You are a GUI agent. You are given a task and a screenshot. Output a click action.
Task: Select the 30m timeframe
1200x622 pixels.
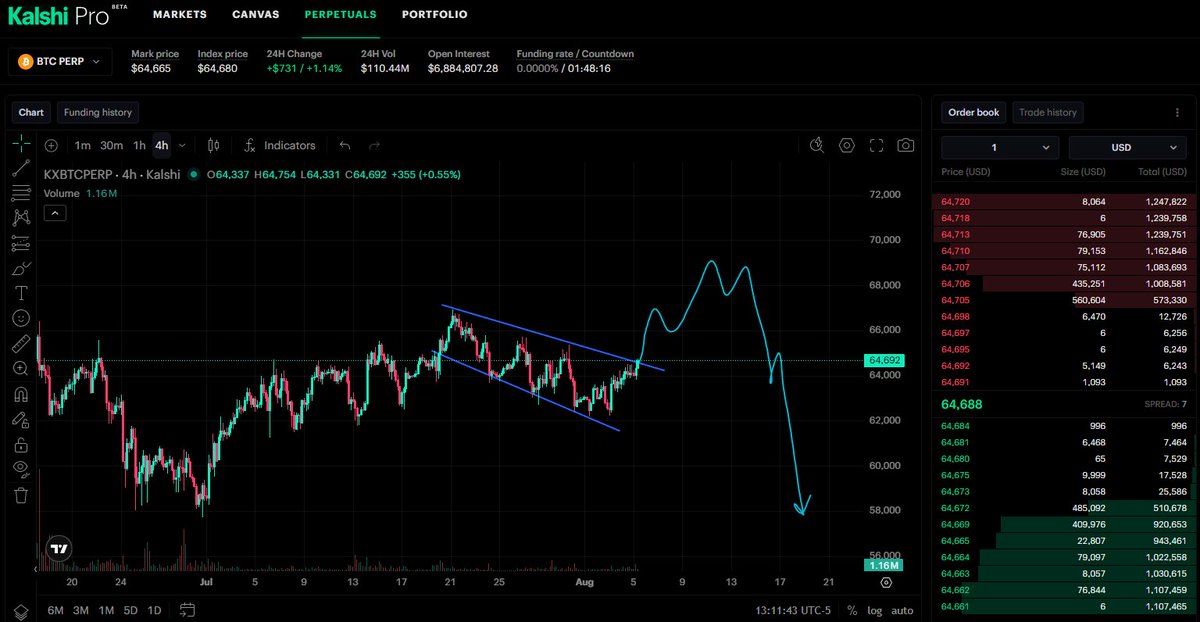[x=111, y=145]
